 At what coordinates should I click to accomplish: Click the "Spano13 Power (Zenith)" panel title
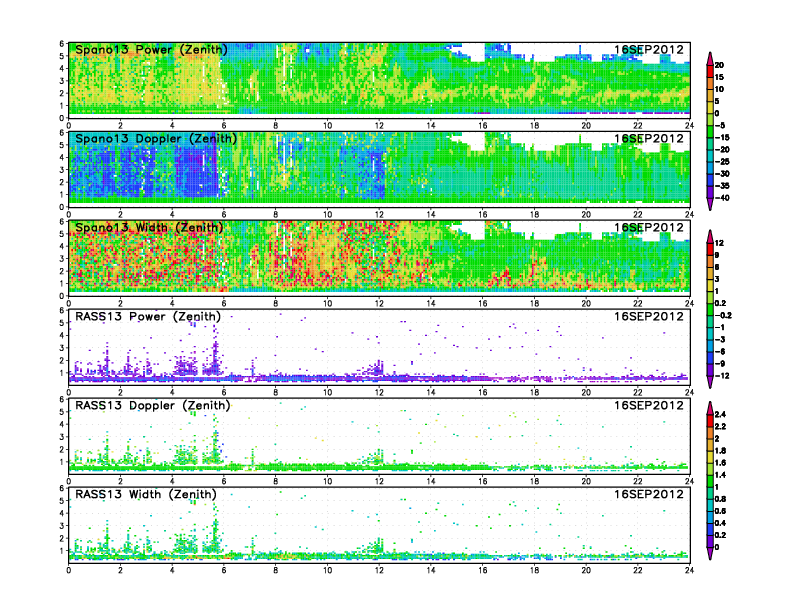pos(151,49)
